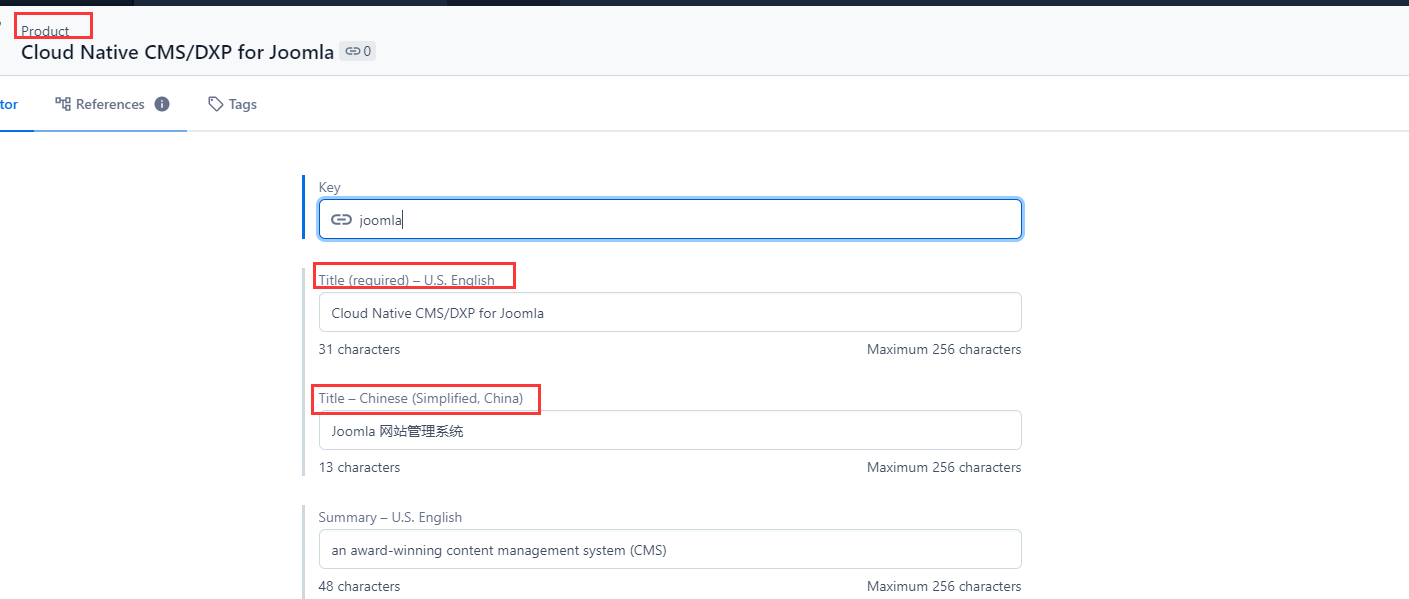Click the chain icon inside the Key field
Viewport: 1409px width, 599px height.
pyautogui.click(x=341, y=219)
